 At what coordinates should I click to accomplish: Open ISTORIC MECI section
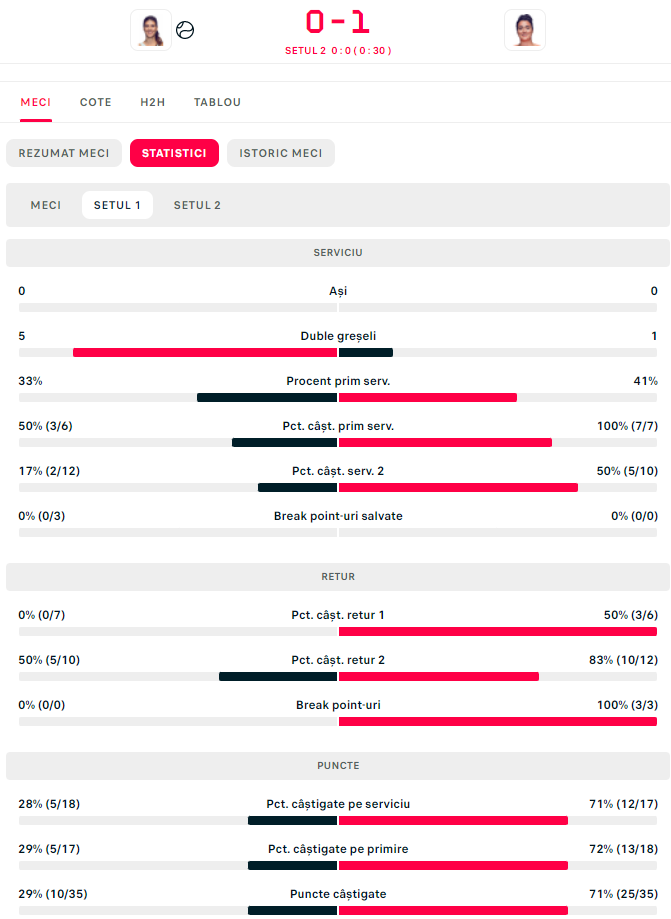point(281,153)
